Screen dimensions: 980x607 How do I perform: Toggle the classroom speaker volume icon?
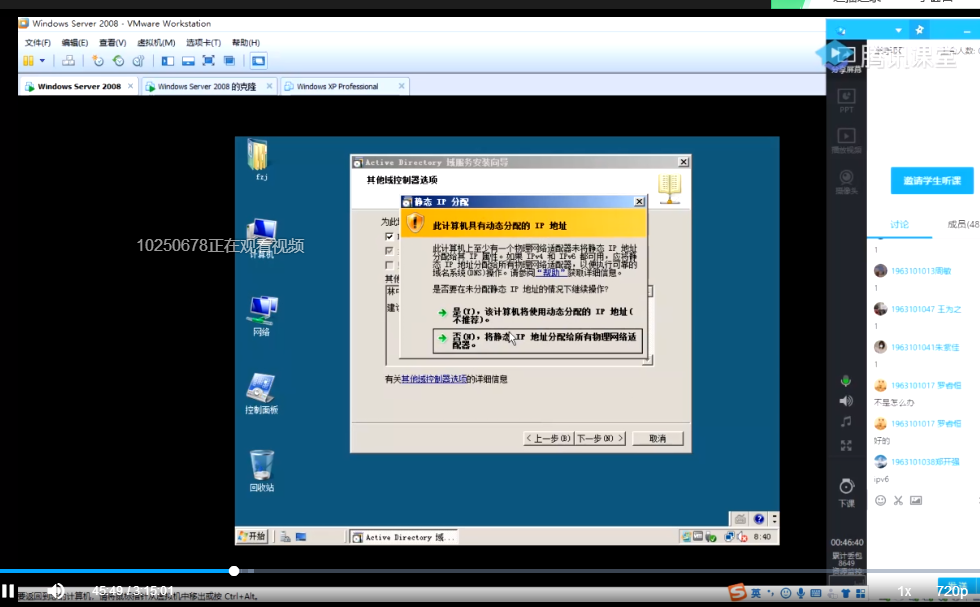coord(846,401)
